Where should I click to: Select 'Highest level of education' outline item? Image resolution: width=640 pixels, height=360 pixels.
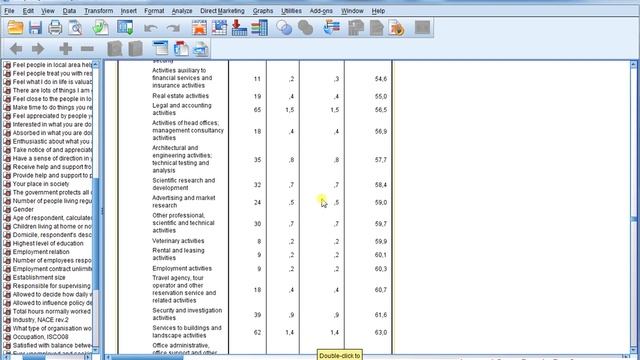48,243
